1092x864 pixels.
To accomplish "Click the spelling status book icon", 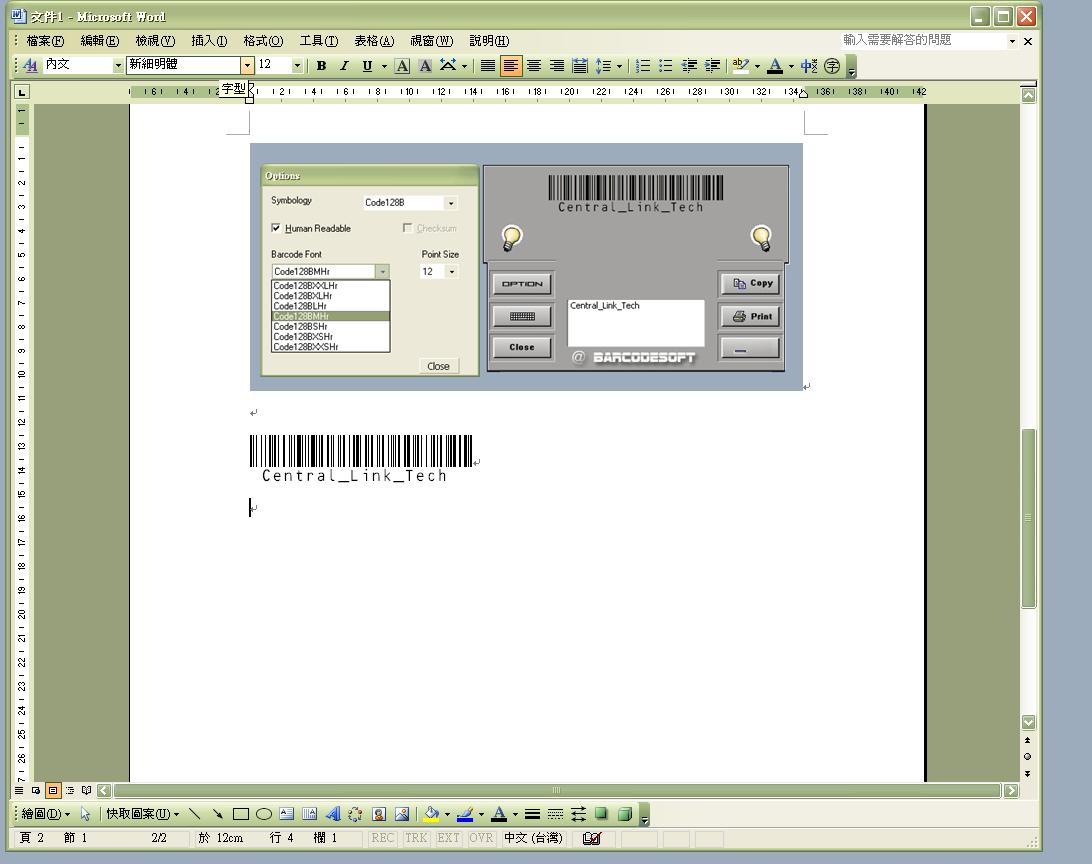I will pyautogui.click(x=591, y=838).
